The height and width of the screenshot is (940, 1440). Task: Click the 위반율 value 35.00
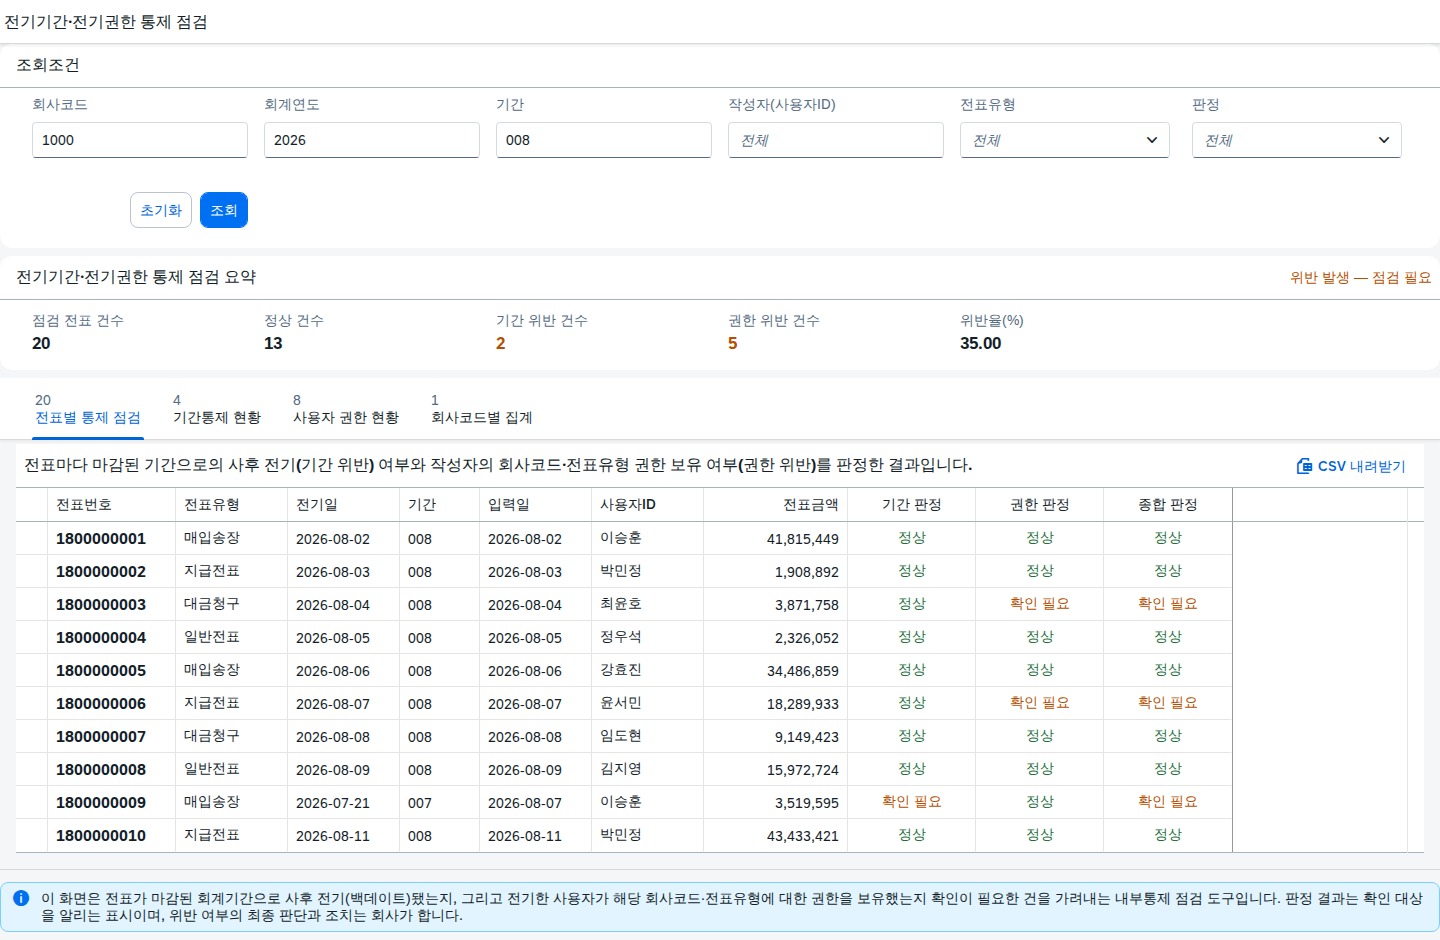point(981,343)
